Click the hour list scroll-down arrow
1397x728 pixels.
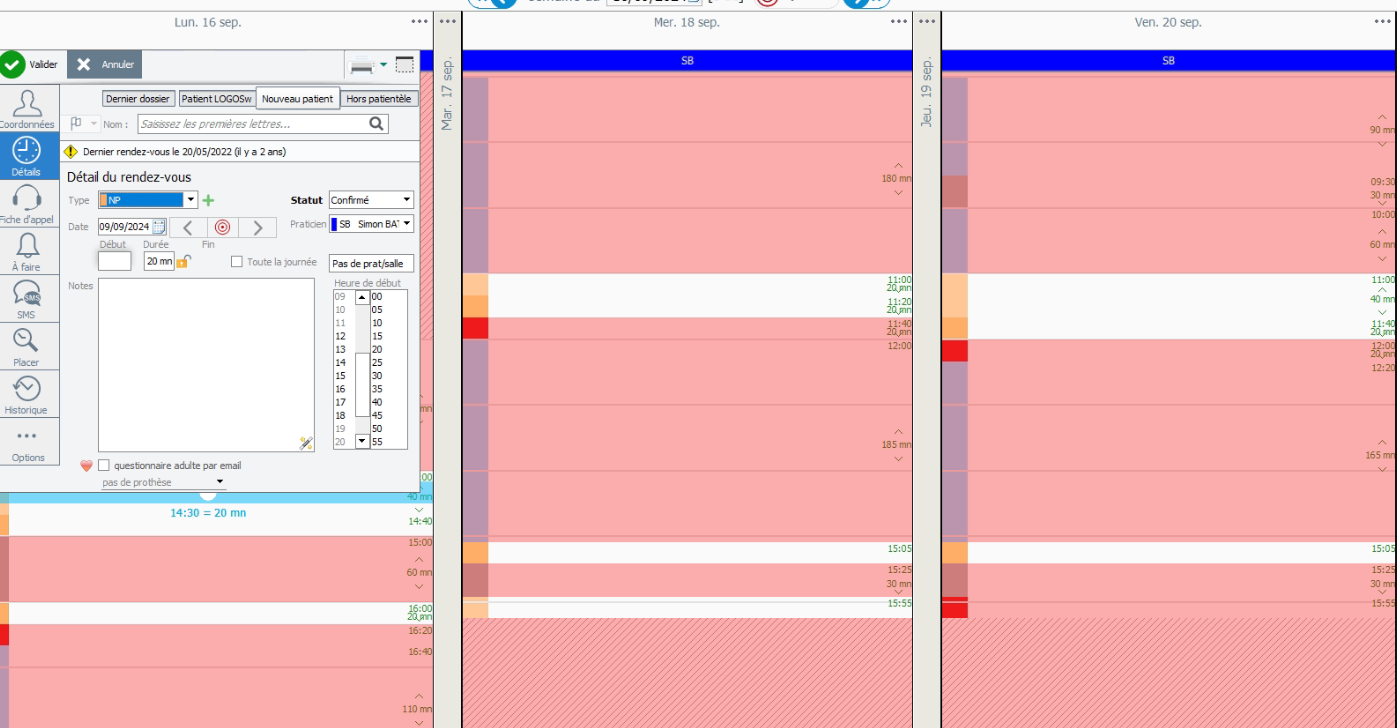tap(362, 441)
